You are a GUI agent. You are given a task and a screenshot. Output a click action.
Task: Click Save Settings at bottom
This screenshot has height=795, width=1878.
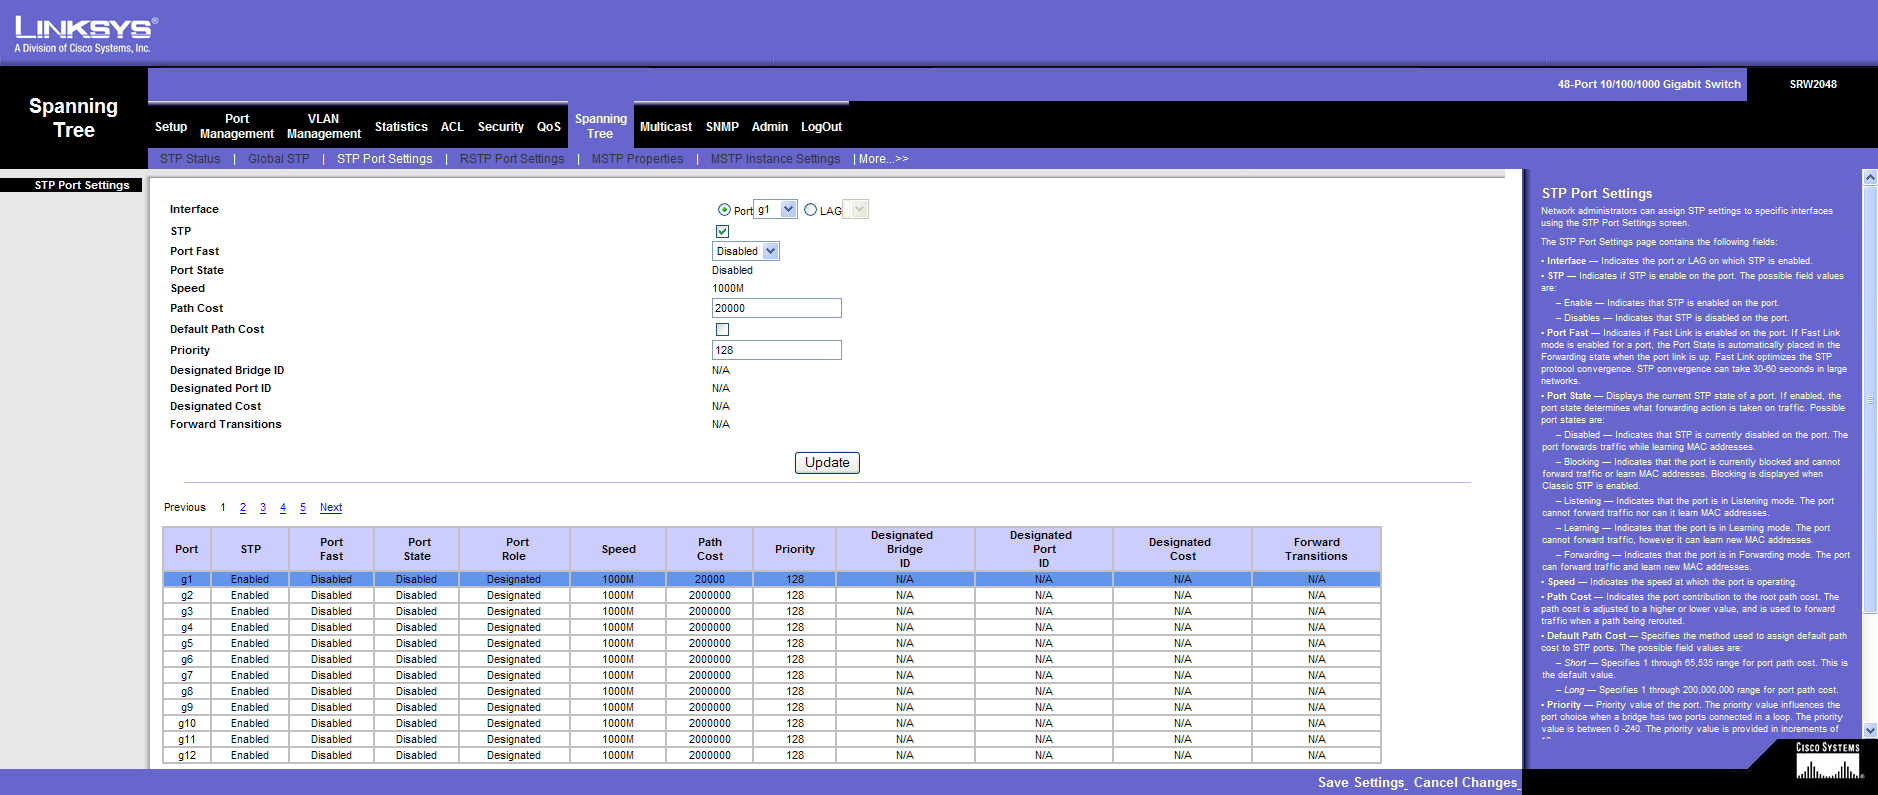pyautogui.click(x=1361, y=783)
